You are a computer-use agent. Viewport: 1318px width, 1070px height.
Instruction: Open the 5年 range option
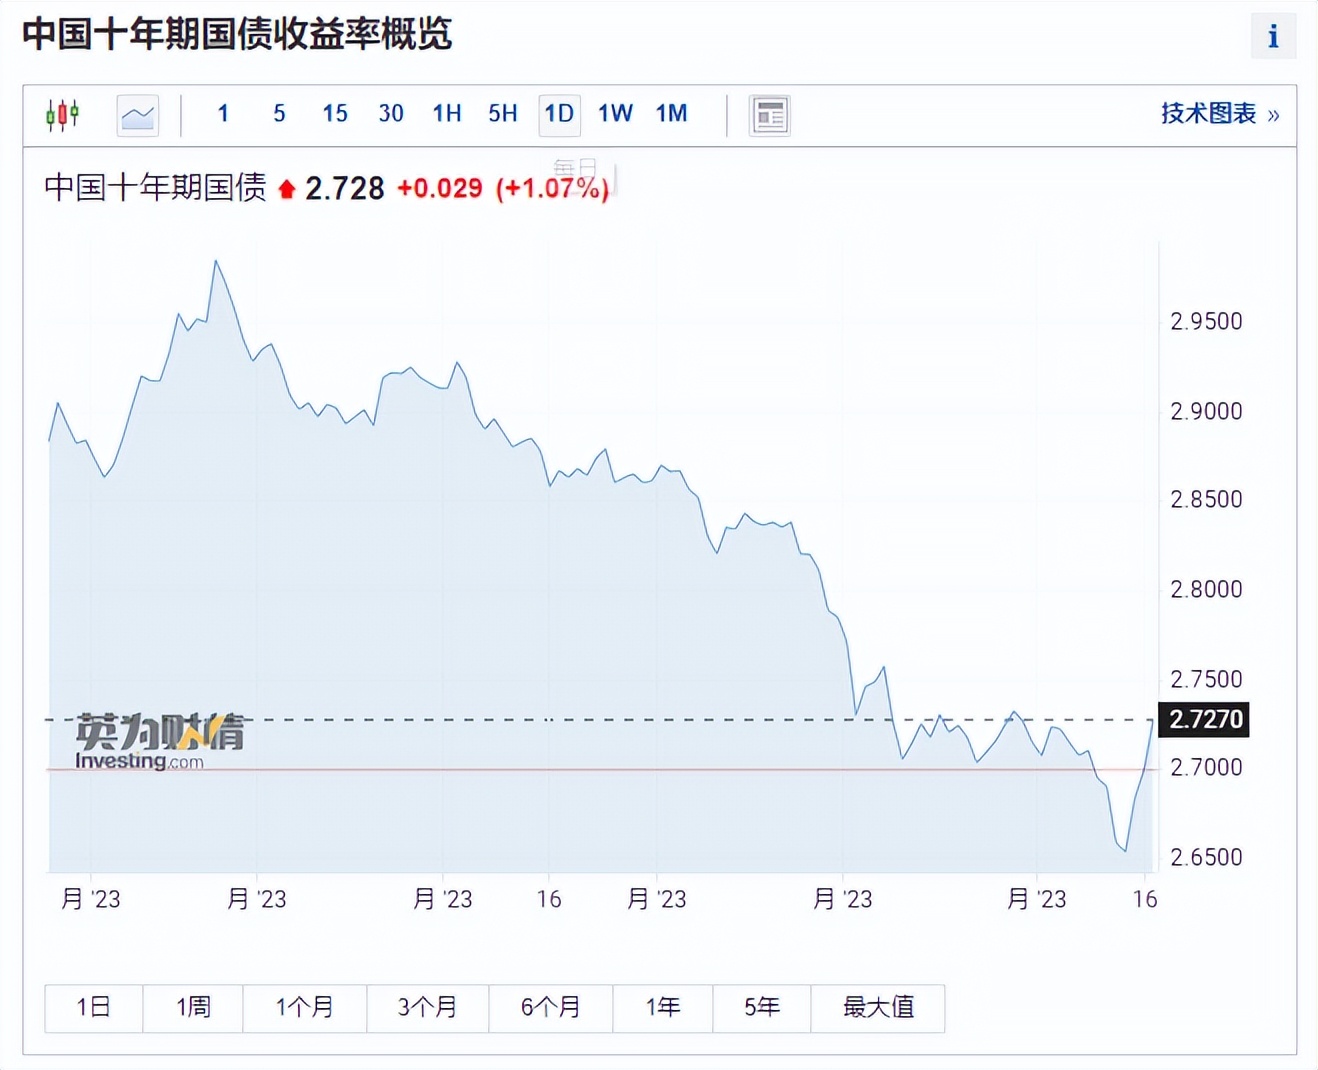(761, 1008)
